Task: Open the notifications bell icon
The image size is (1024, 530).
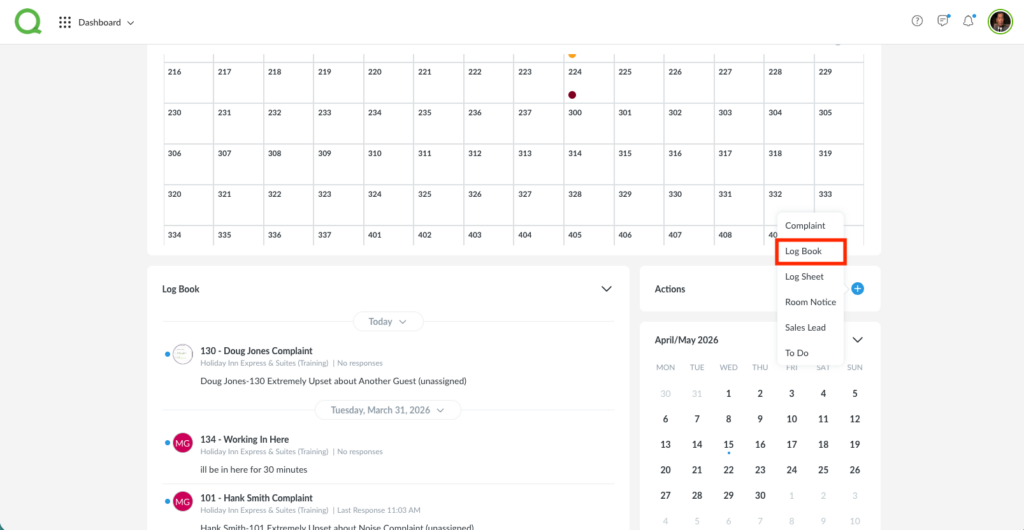Action: click(968, 22)
